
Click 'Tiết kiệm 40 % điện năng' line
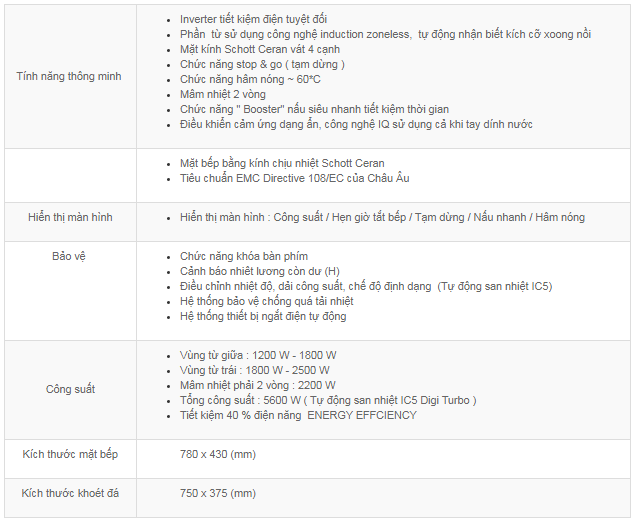(298, 415)
